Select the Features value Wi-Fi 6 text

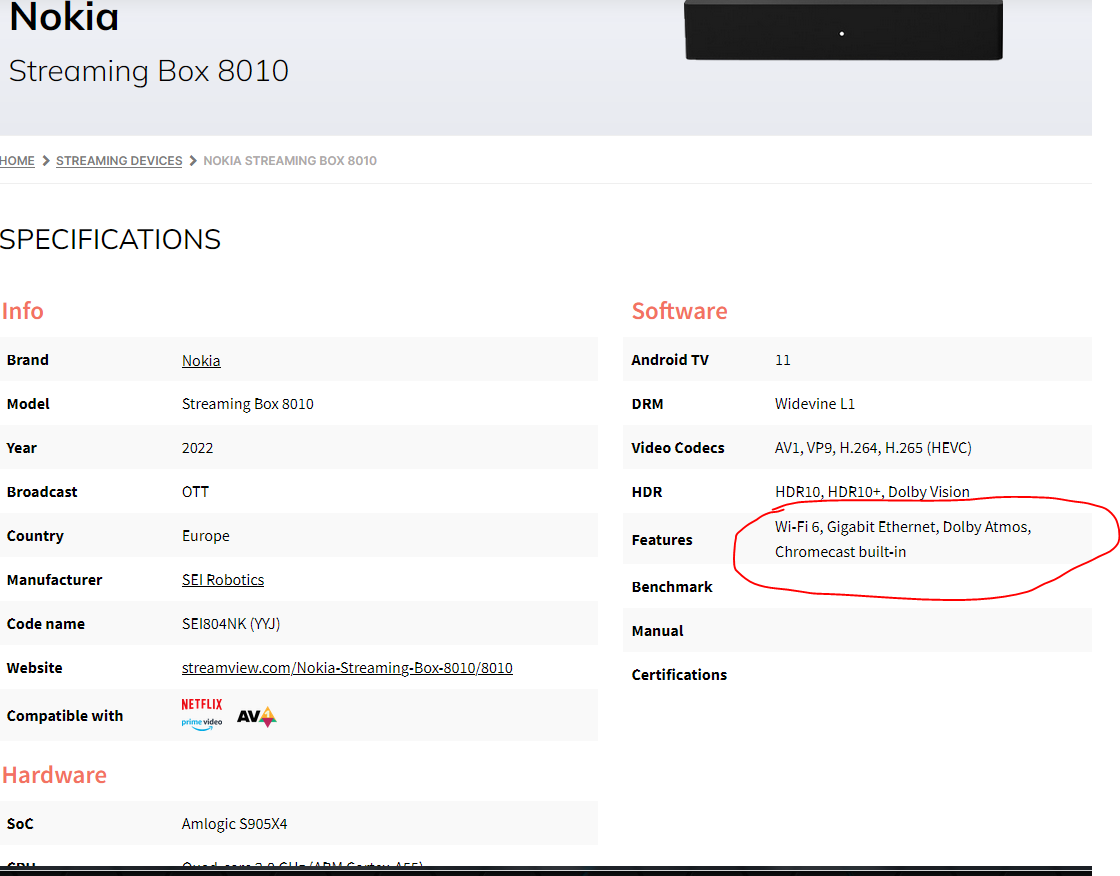[903, 539]
